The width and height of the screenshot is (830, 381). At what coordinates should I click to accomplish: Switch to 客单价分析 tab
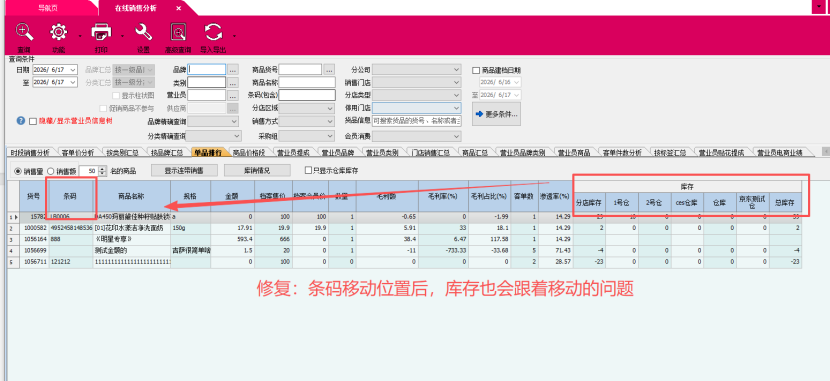pos(77,152)
